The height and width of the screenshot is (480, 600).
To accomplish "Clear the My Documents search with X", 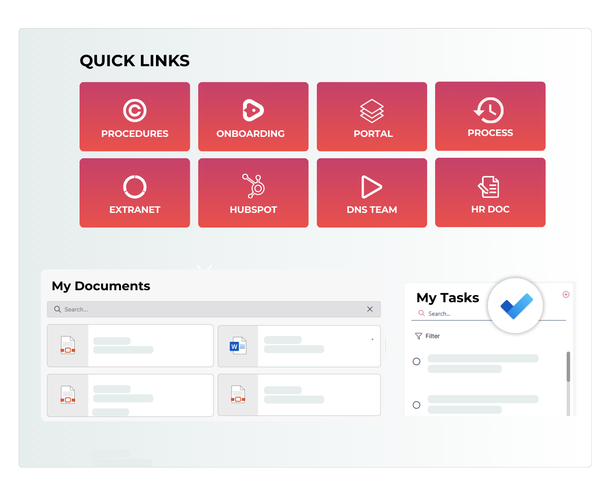I will click(370, 309).
